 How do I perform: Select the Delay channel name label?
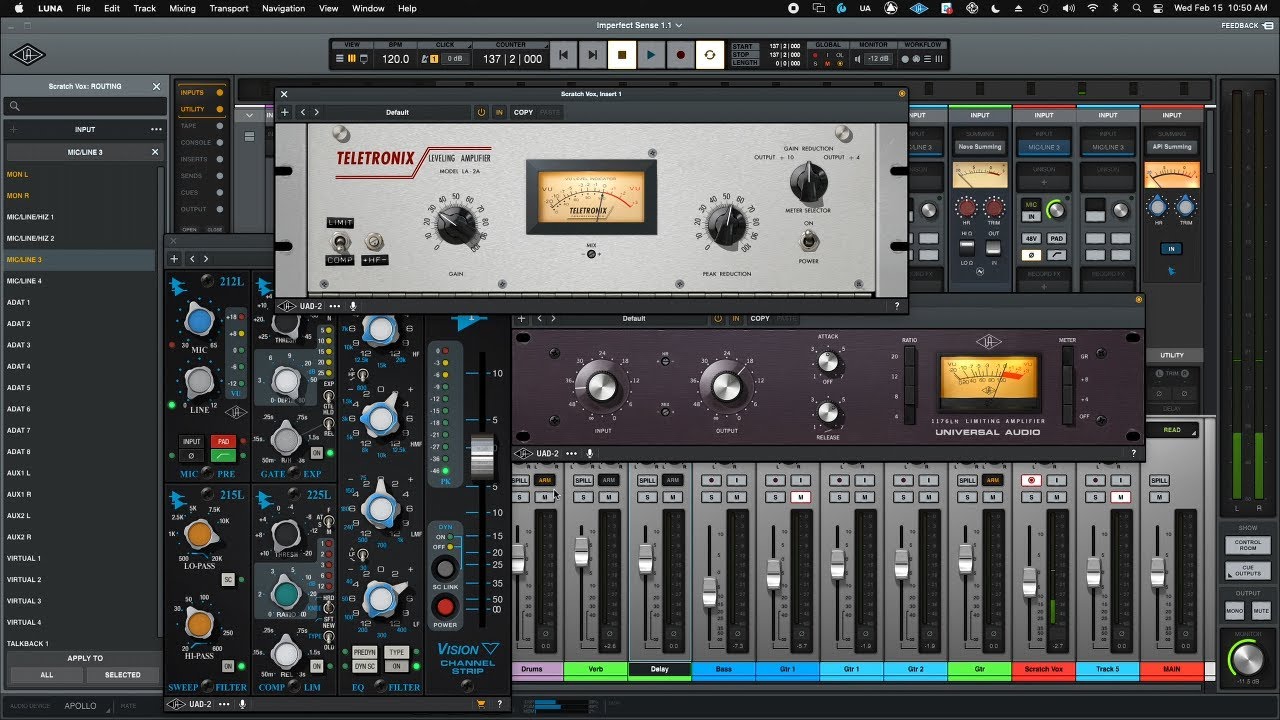pyautogui.click(x=659, y=668)
